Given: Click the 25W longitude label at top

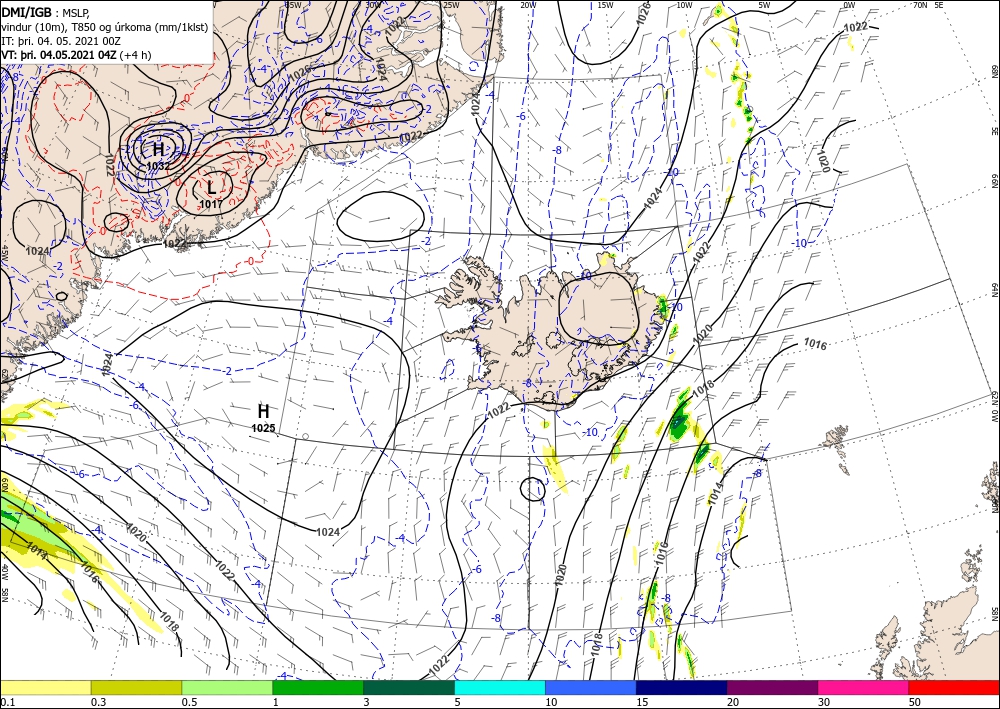Looking at the screenshot, I should [x=451, y=5].
